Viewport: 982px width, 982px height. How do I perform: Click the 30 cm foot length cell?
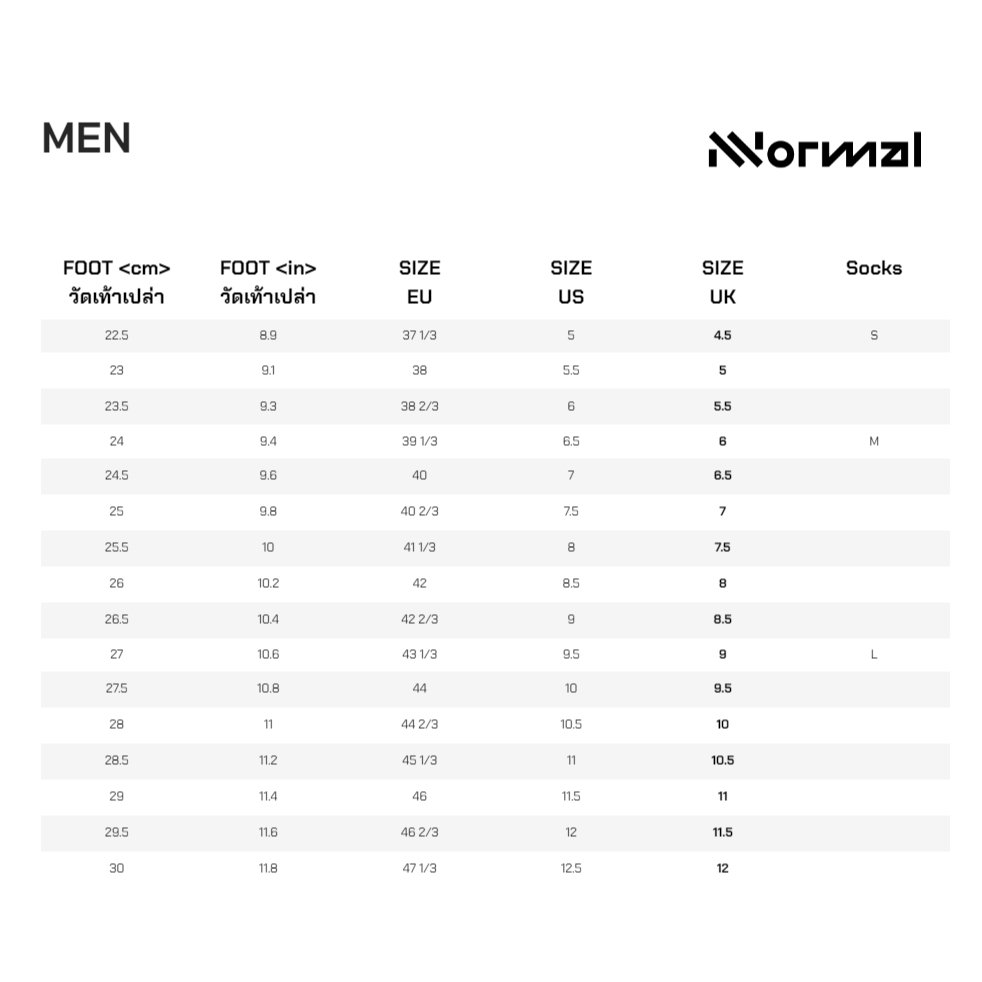tap(116, 868)
